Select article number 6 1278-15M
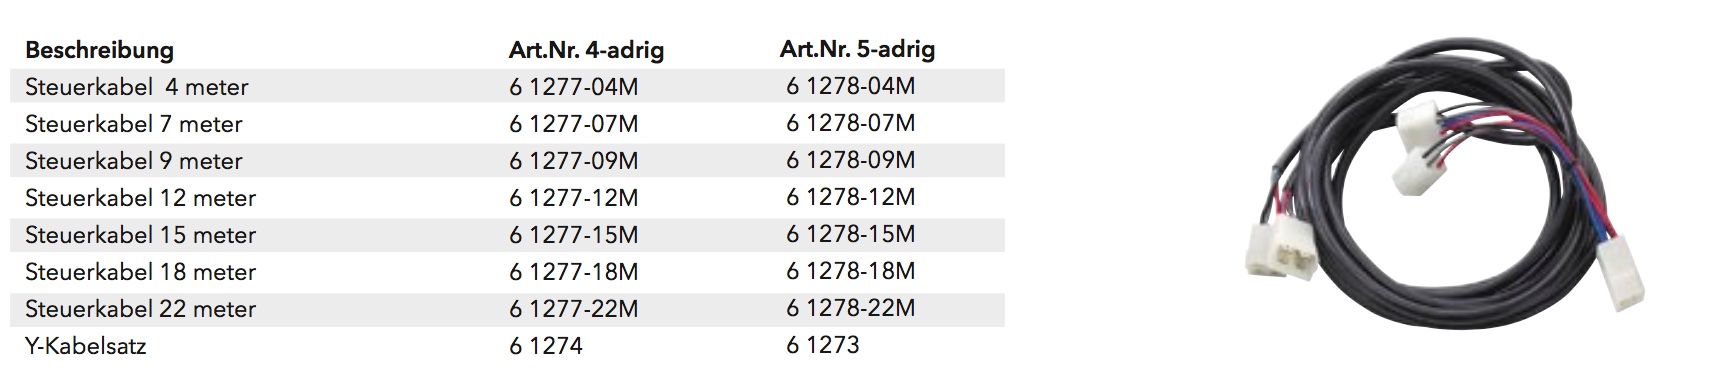This screenshot has height=390, width=1726. [x=851, y=234]
